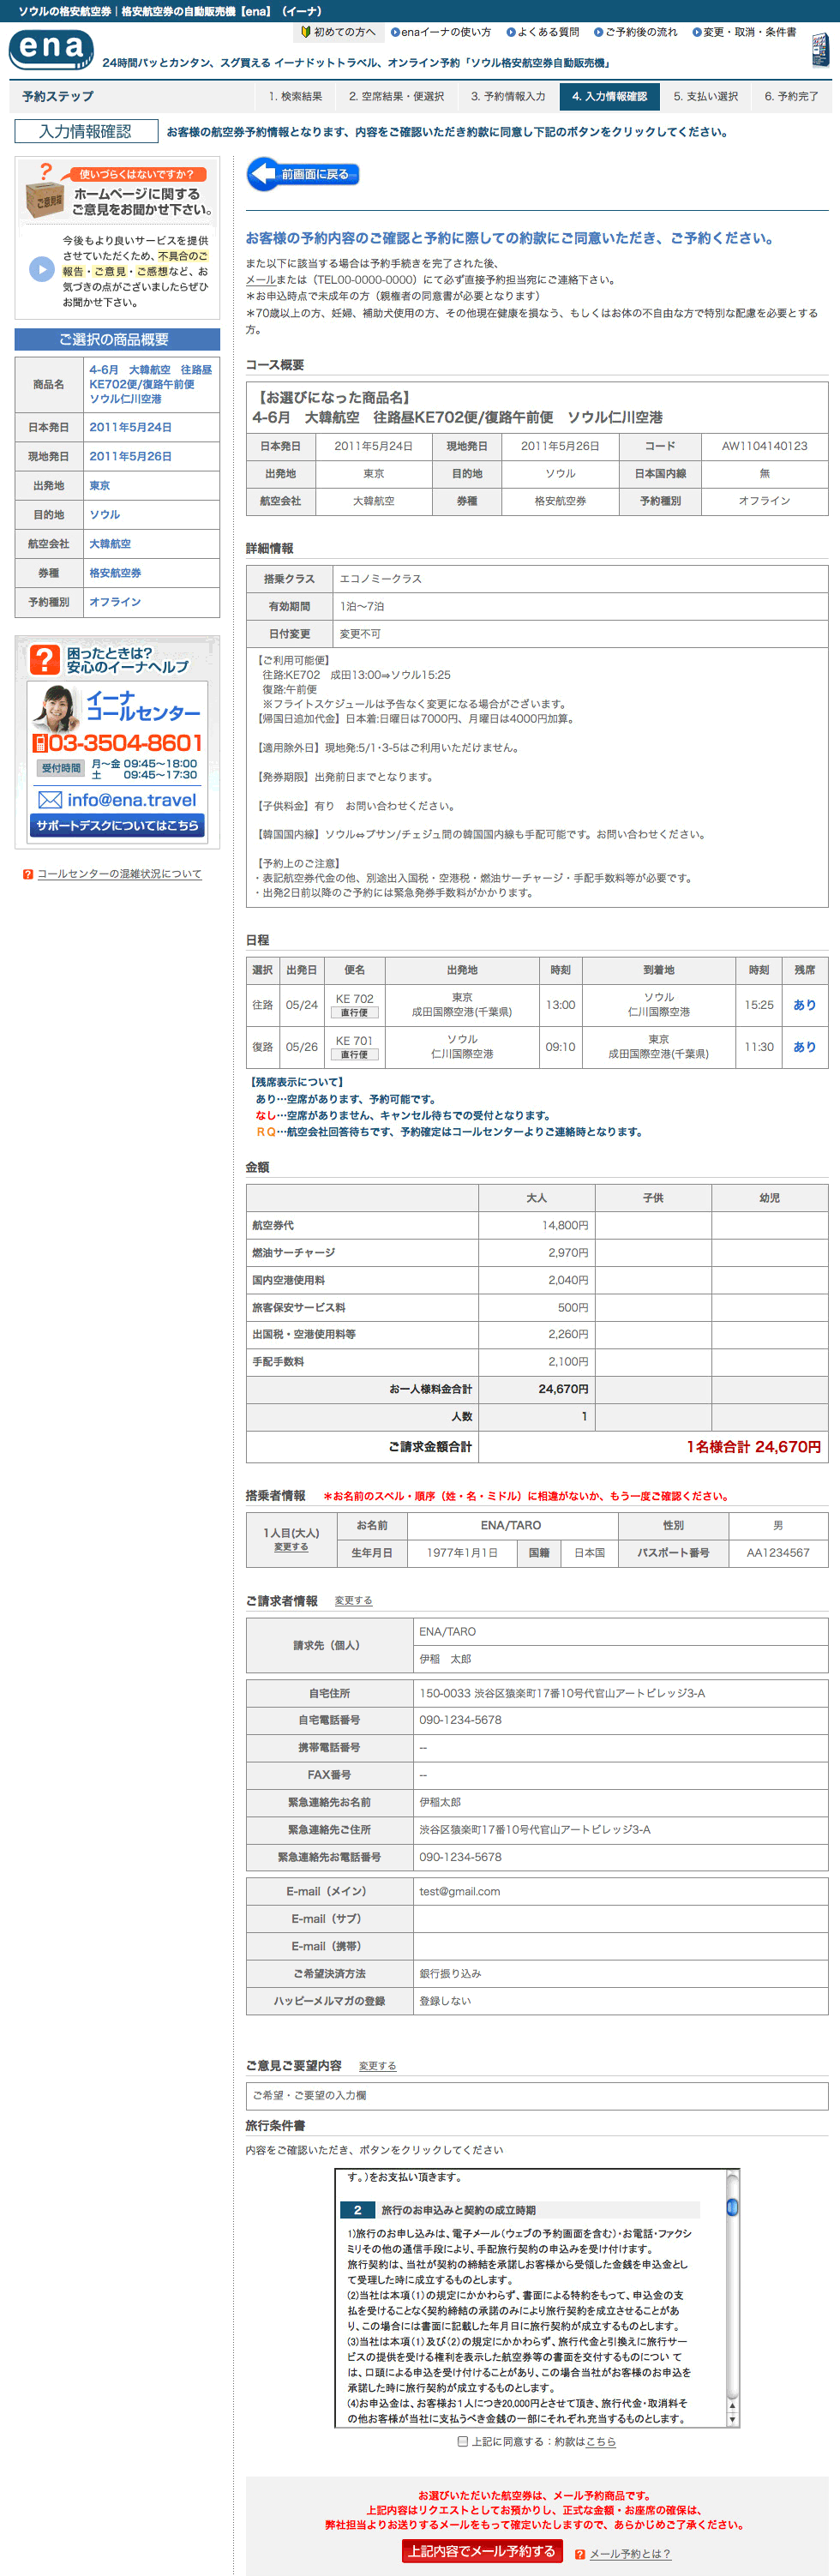The height and width of the screenshot is (2576, 840).
Task: Open the ご予約後の流れ header link
Action: (635, 32)
